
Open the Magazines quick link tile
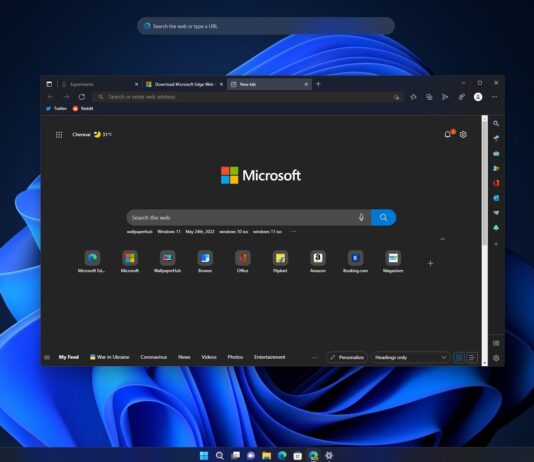pyautogui.click(x=393, y=261)
